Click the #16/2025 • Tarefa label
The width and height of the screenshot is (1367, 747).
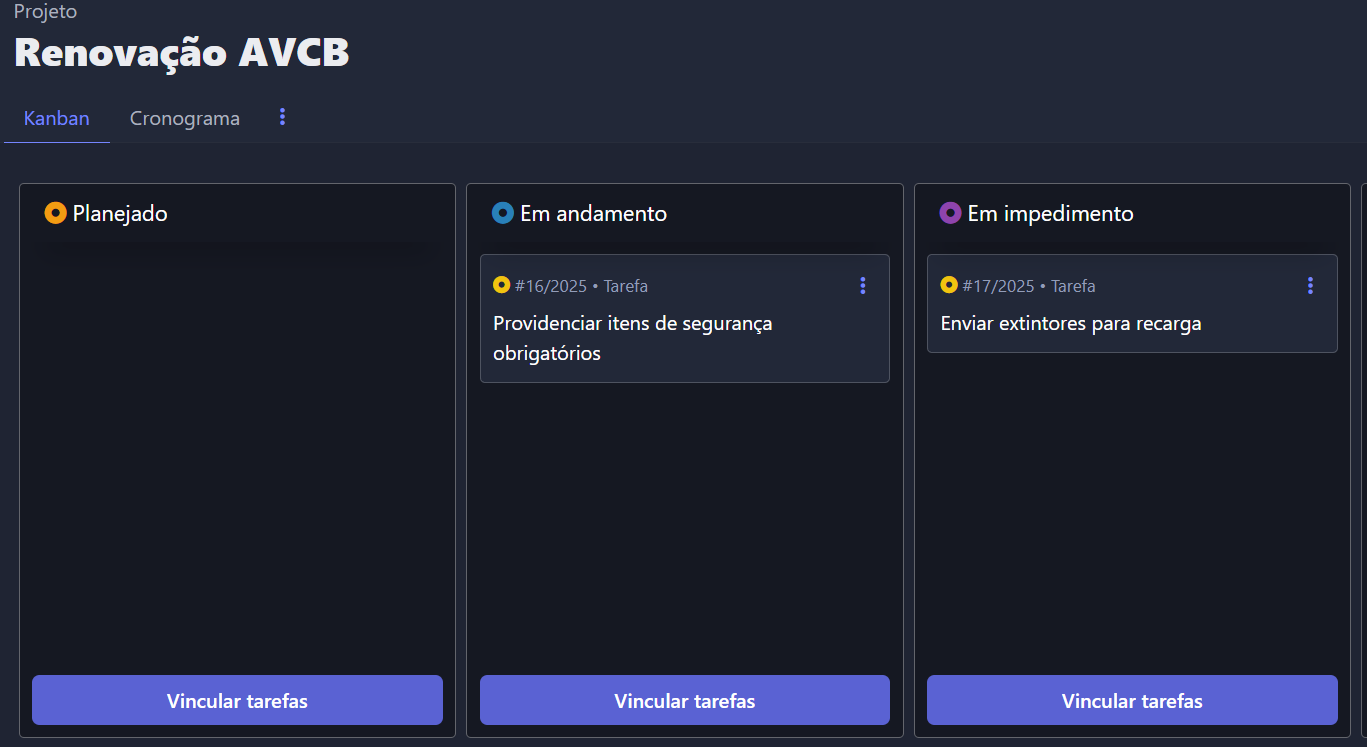pos(581,286)
